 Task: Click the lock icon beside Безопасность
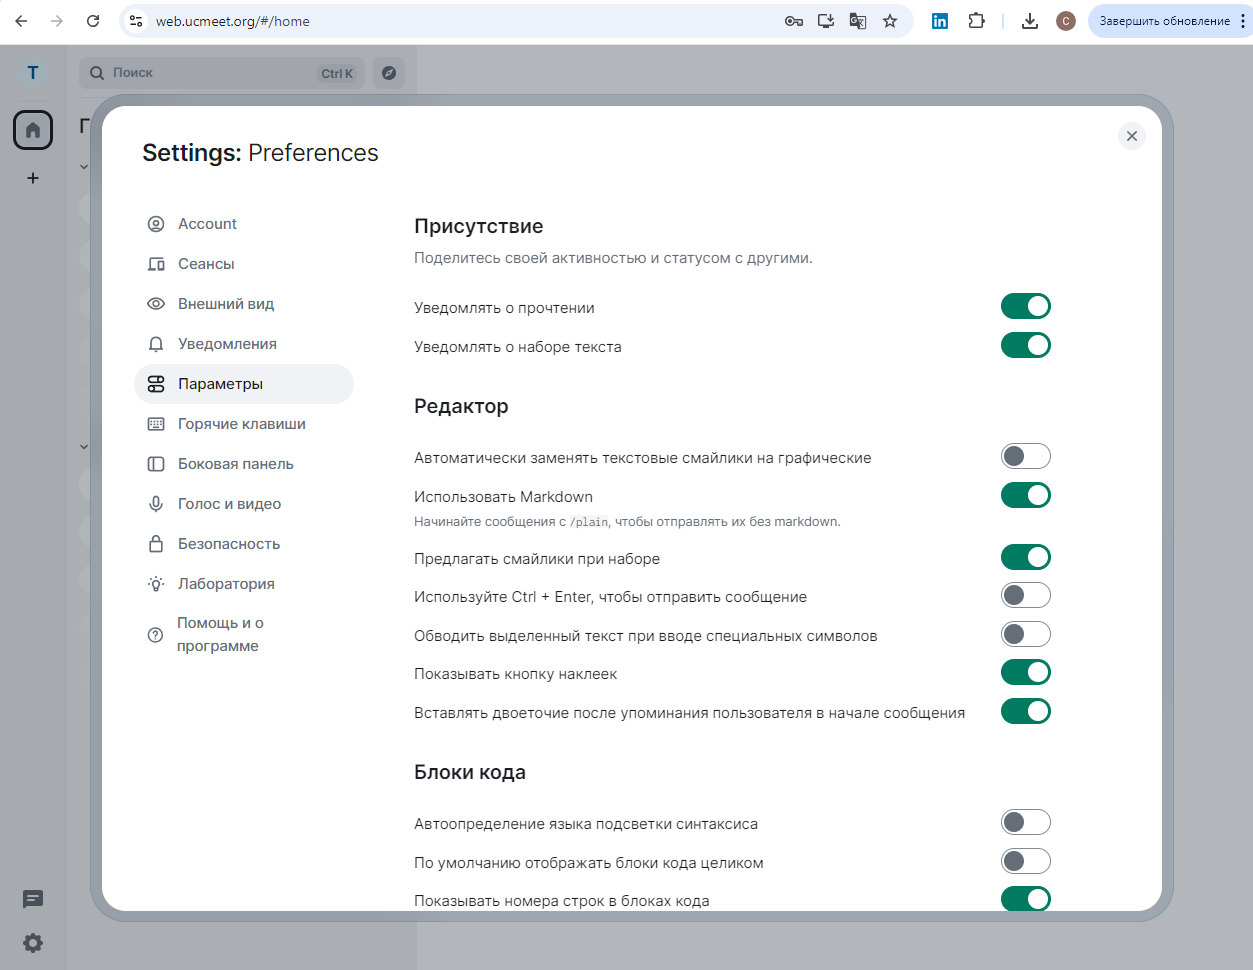(x=156, y=543)
